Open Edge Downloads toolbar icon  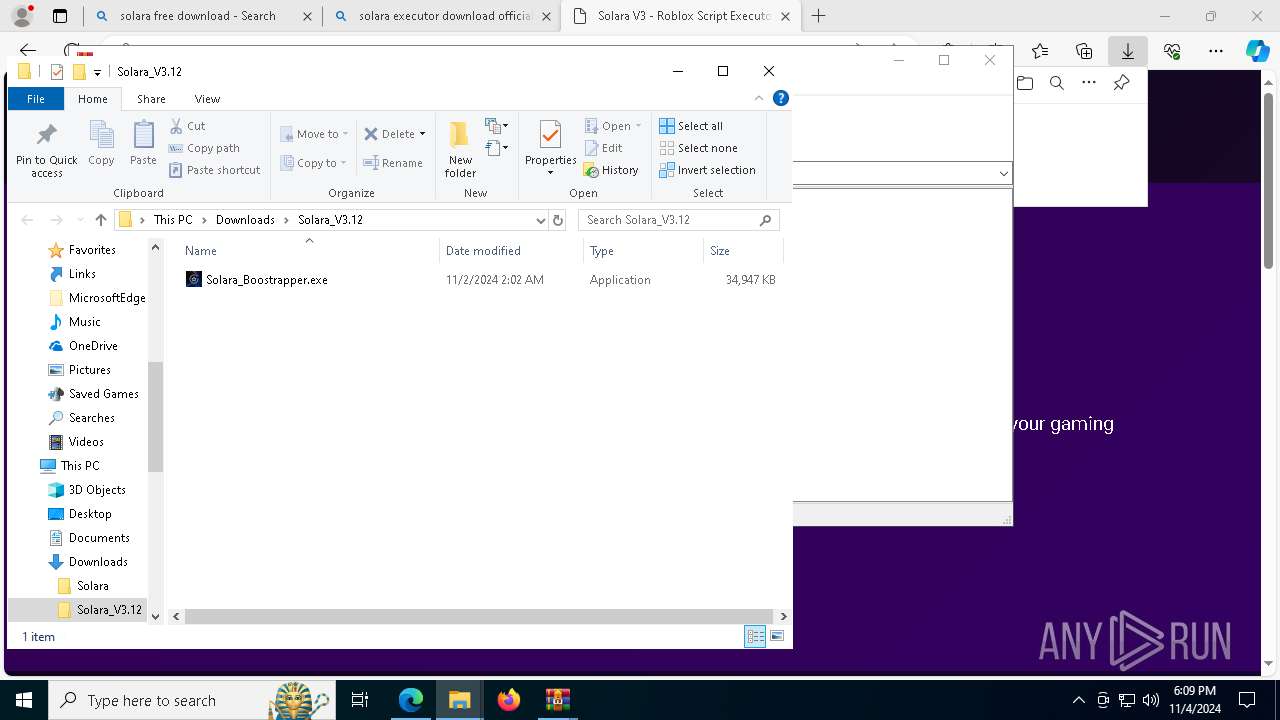pyautogui.click(x=1127, y=51)
